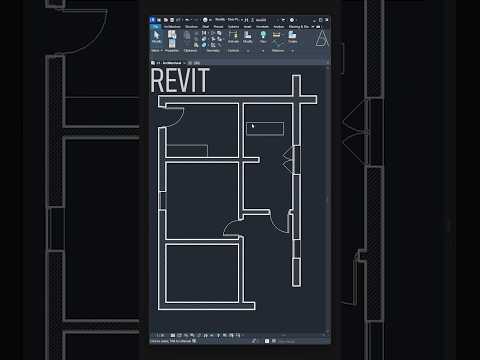Switch to the Structure ribbon tab
This screenshot has width=480, height=360.
[x=191, y=27]
